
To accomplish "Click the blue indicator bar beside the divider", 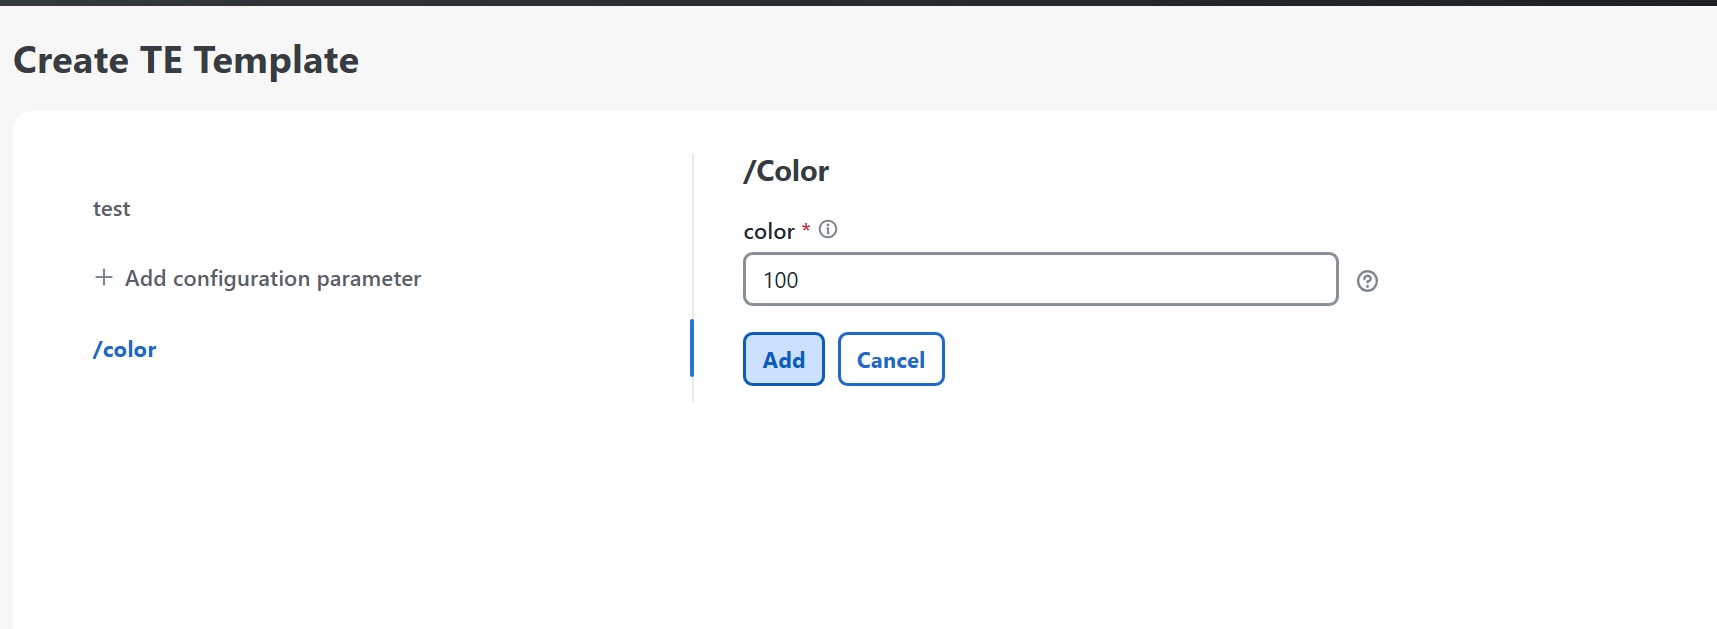I will coord(692,349).
